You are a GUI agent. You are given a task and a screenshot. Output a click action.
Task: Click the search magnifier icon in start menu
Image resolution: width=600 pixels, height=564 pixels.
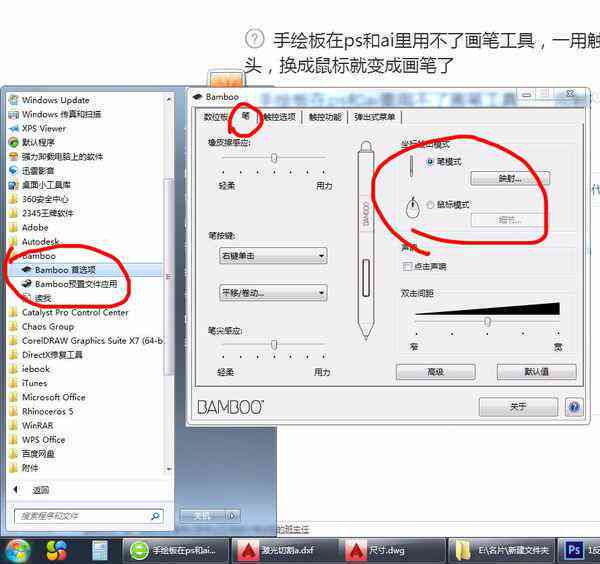pyautogui.click(x=155, y=516)
